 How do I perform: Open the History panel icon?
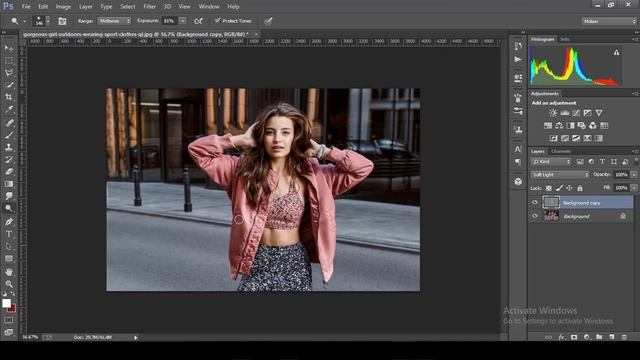[518, 46]
